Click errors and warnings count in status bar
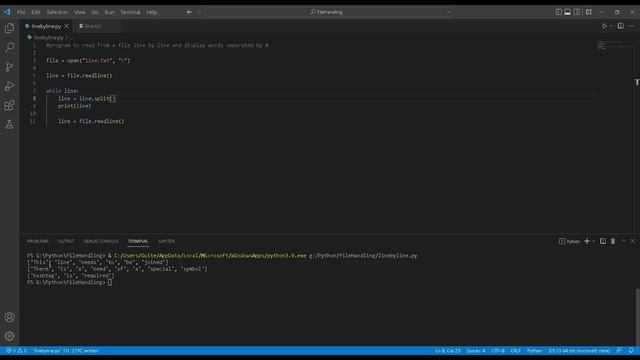The width and height of the screenshot is (640, 360). point(16,351)
